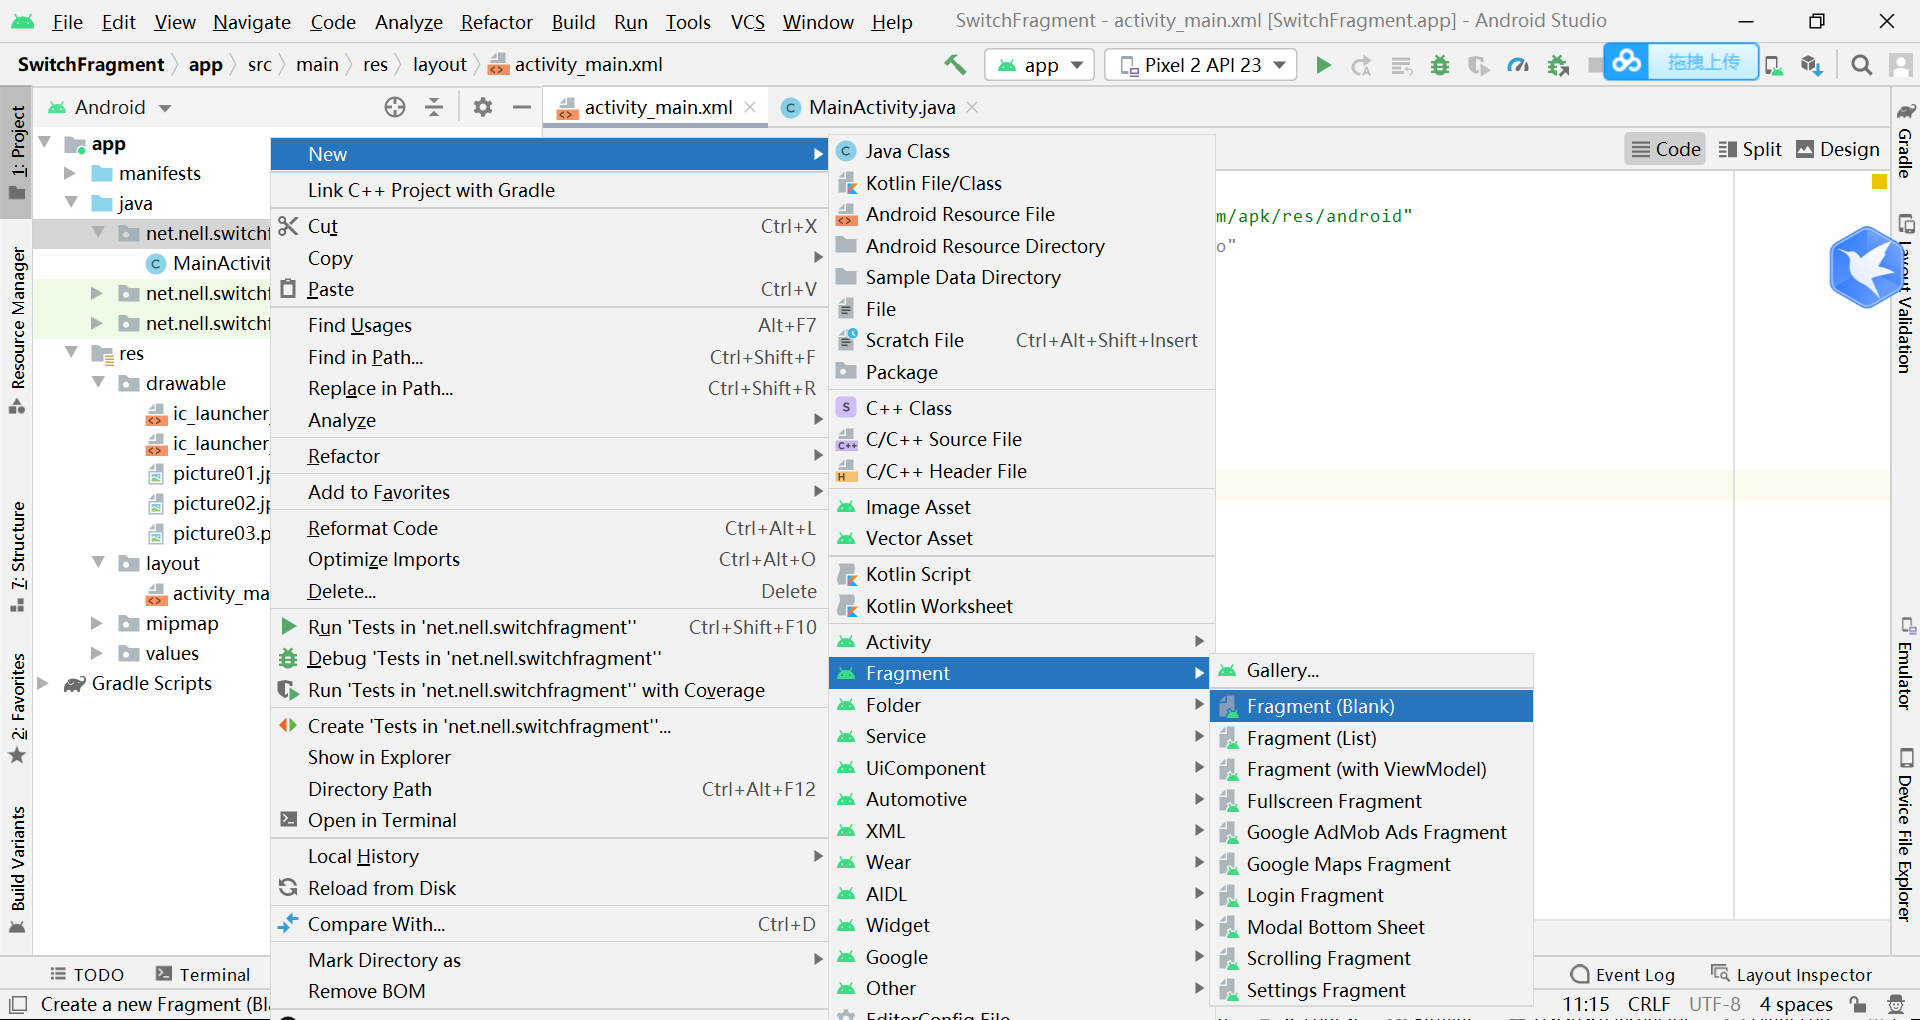Click the Make Project hammer icon
Screen dimensions: 1920x1020
pyautogui.click(x=955, y=65)
